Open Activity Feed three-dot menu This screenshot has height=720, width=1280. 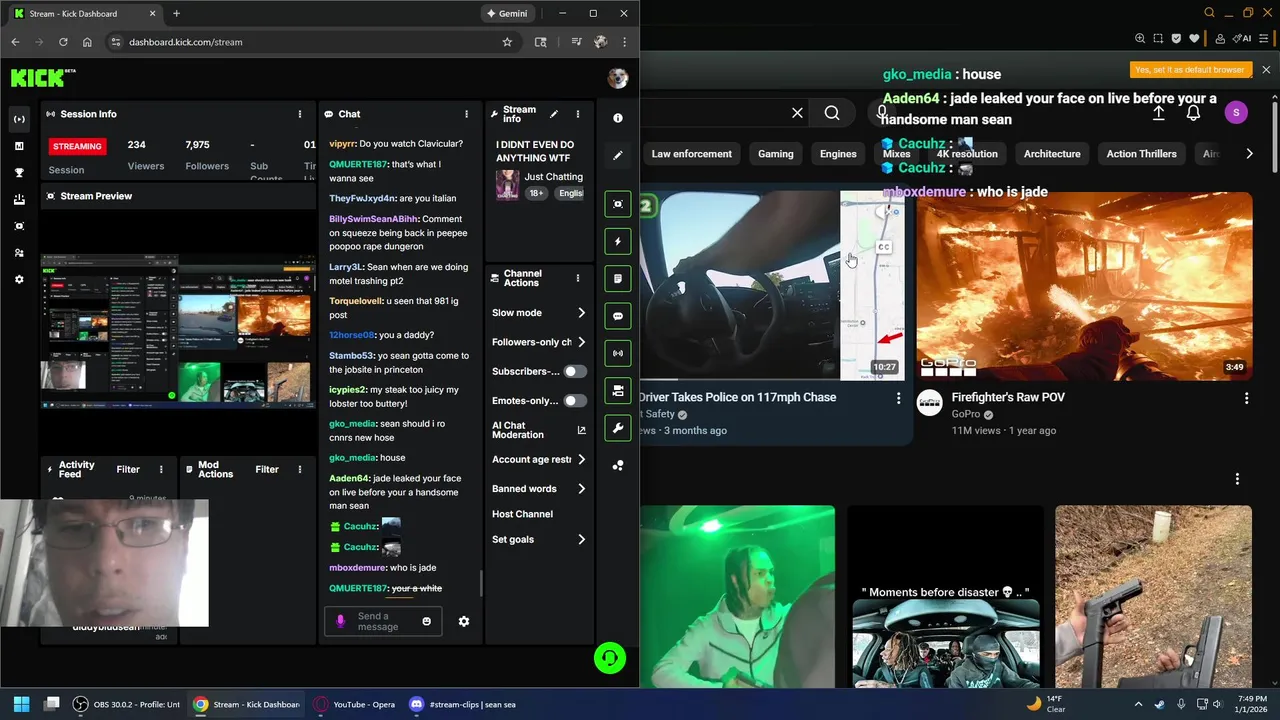(161, 469)
